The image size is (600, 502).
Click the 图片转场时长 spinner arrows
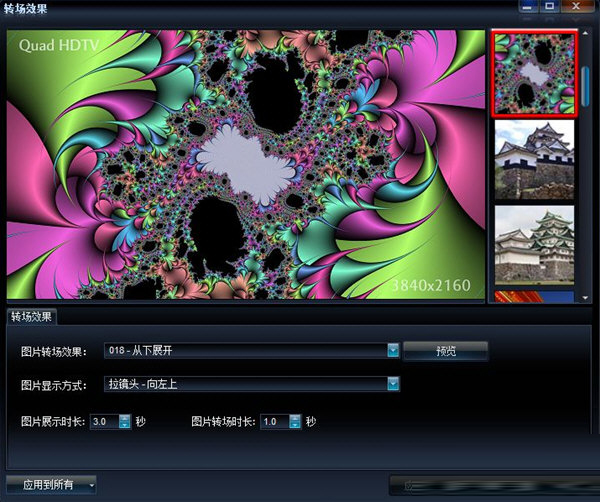pos(295,422)
